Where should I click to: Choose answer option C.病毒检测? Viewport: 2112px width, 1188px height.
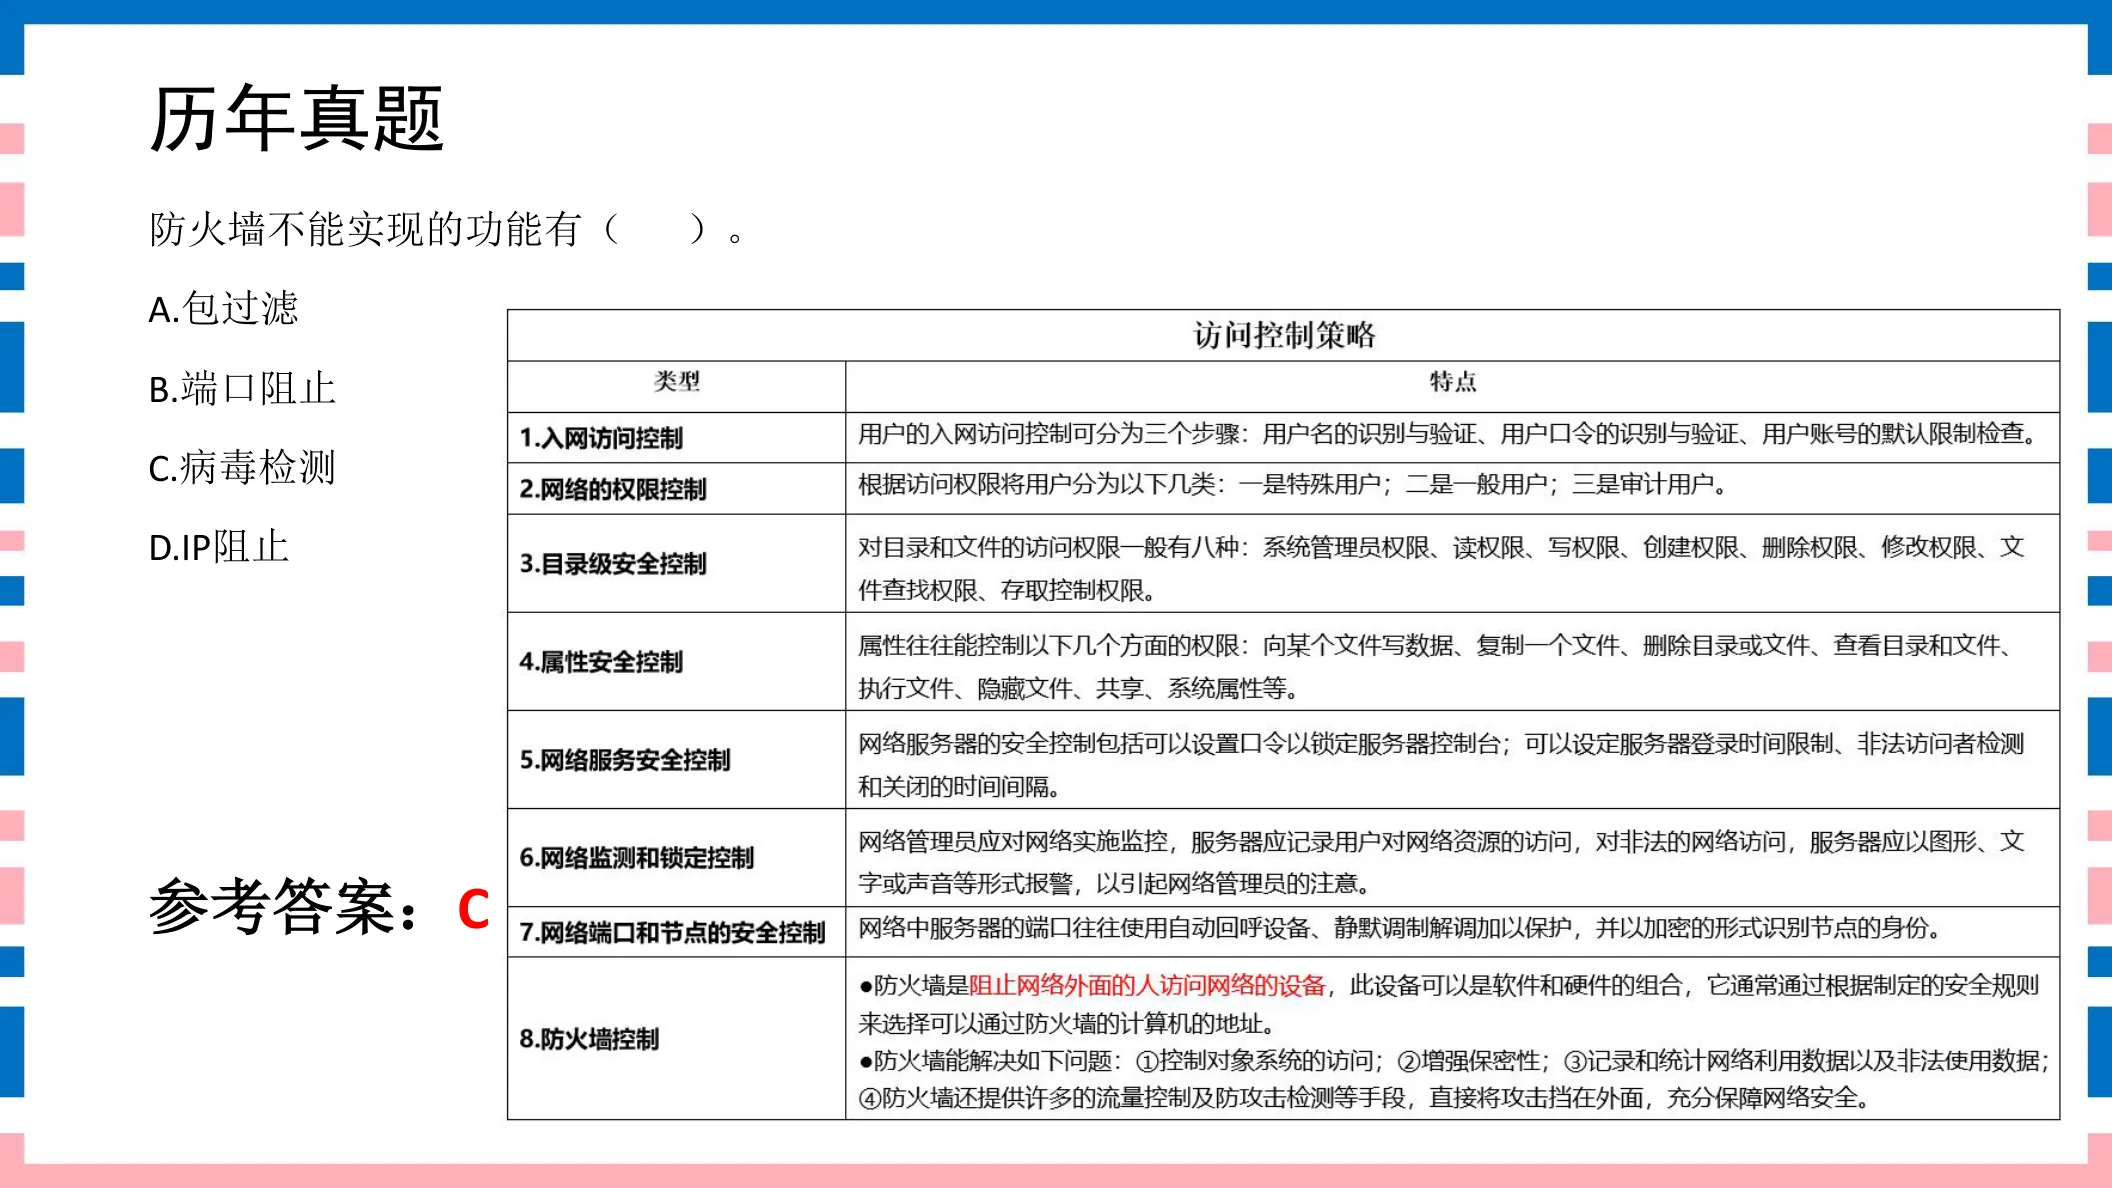pyautogui.click(x=242, y=467)
